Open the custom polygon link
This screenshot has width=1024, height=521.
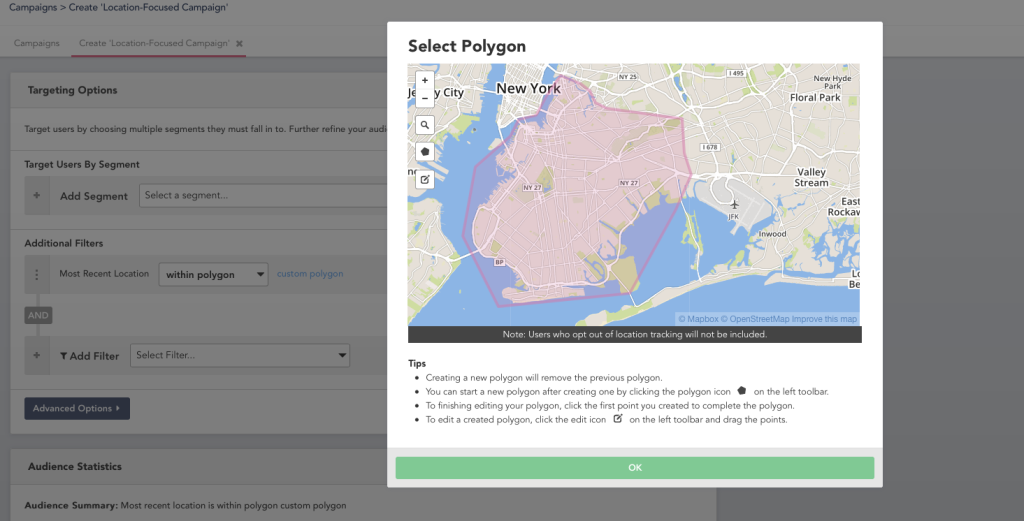310,274
